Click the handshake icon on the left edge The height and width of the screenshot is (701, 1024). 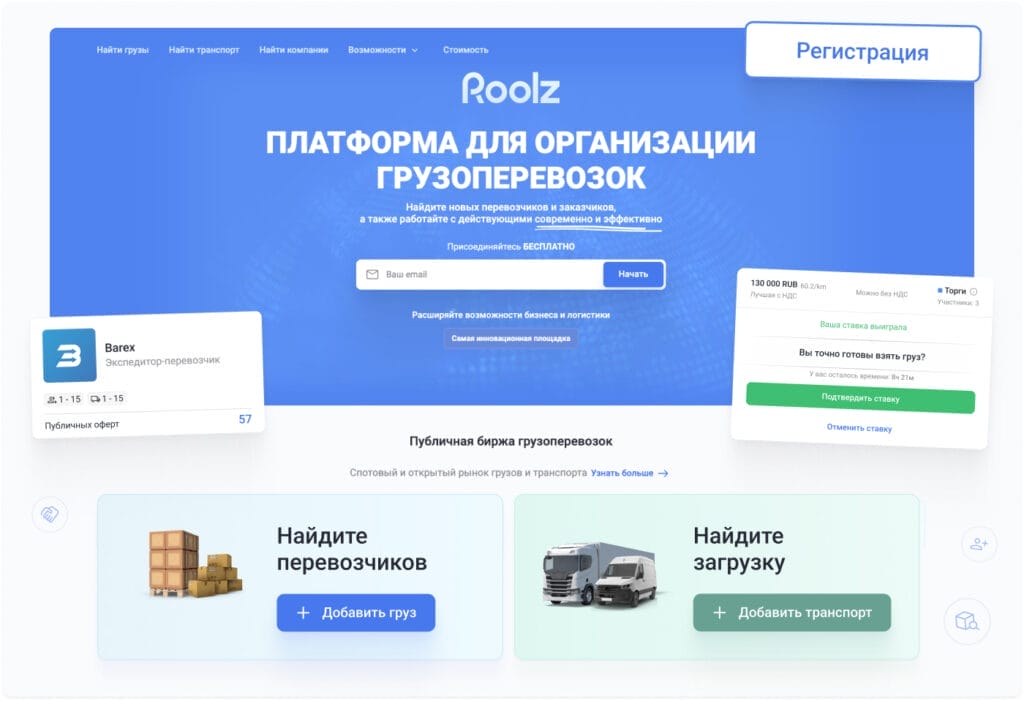tap(50, 515)
